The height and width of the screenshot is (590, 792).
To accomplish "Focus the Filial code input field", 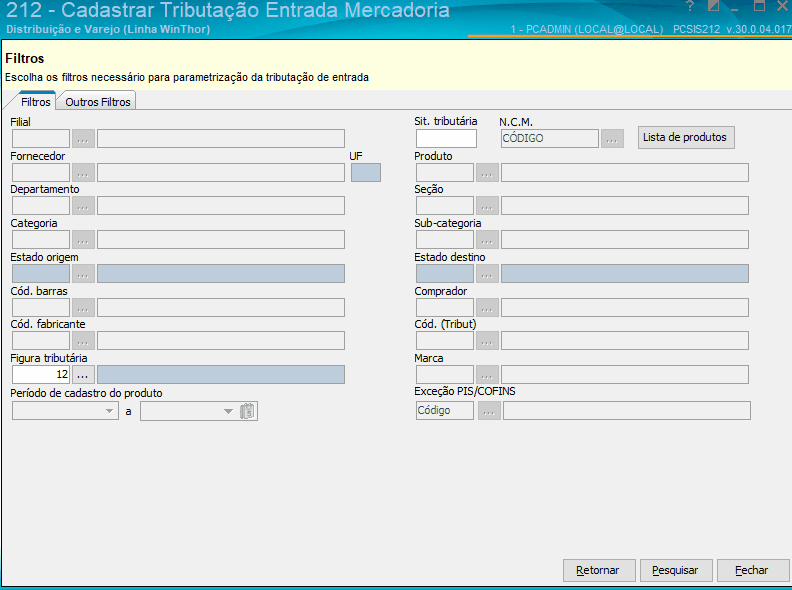I will point(41,138).
